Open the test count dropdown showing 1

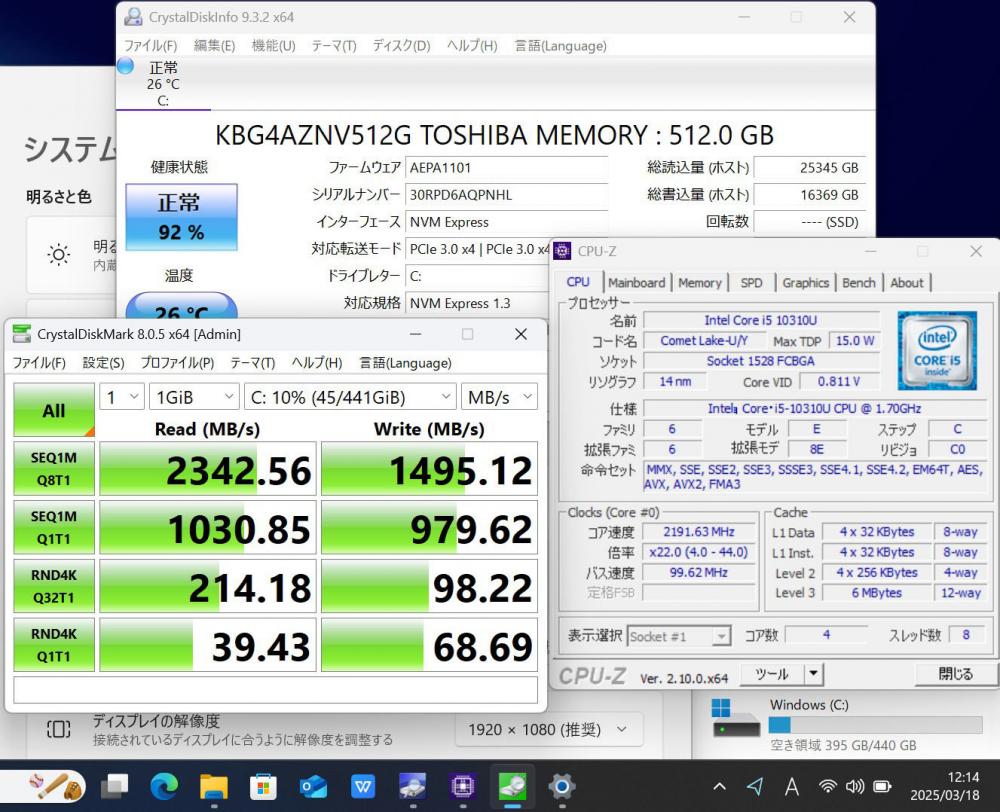[122, 397]
